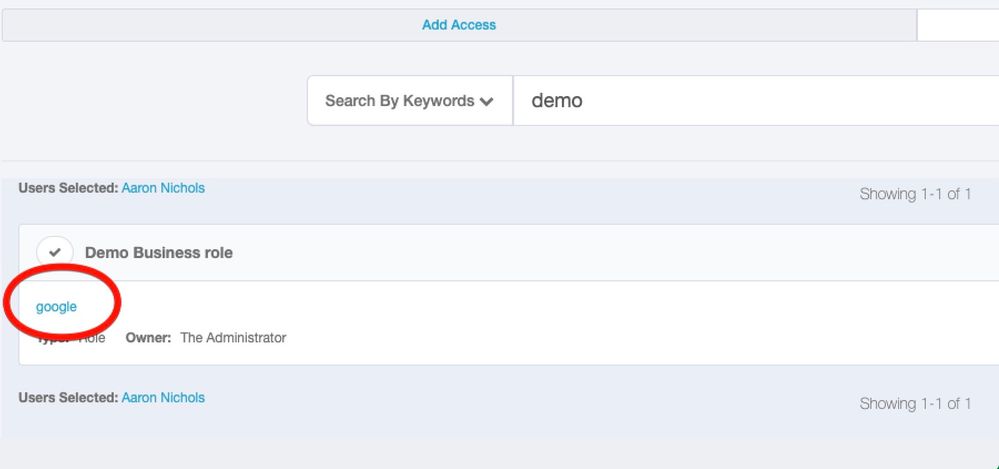Click The Administrator owner name
The height and width of the screenshot is (469, 999).
click(x=233, y=338)
